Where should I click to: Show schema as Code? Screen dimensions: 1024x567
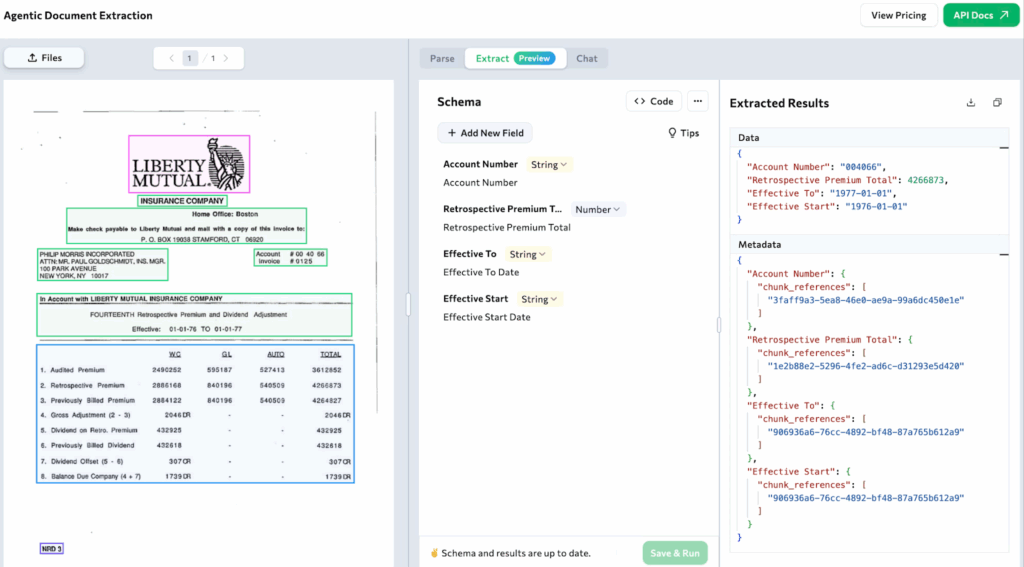pos(654,101)
